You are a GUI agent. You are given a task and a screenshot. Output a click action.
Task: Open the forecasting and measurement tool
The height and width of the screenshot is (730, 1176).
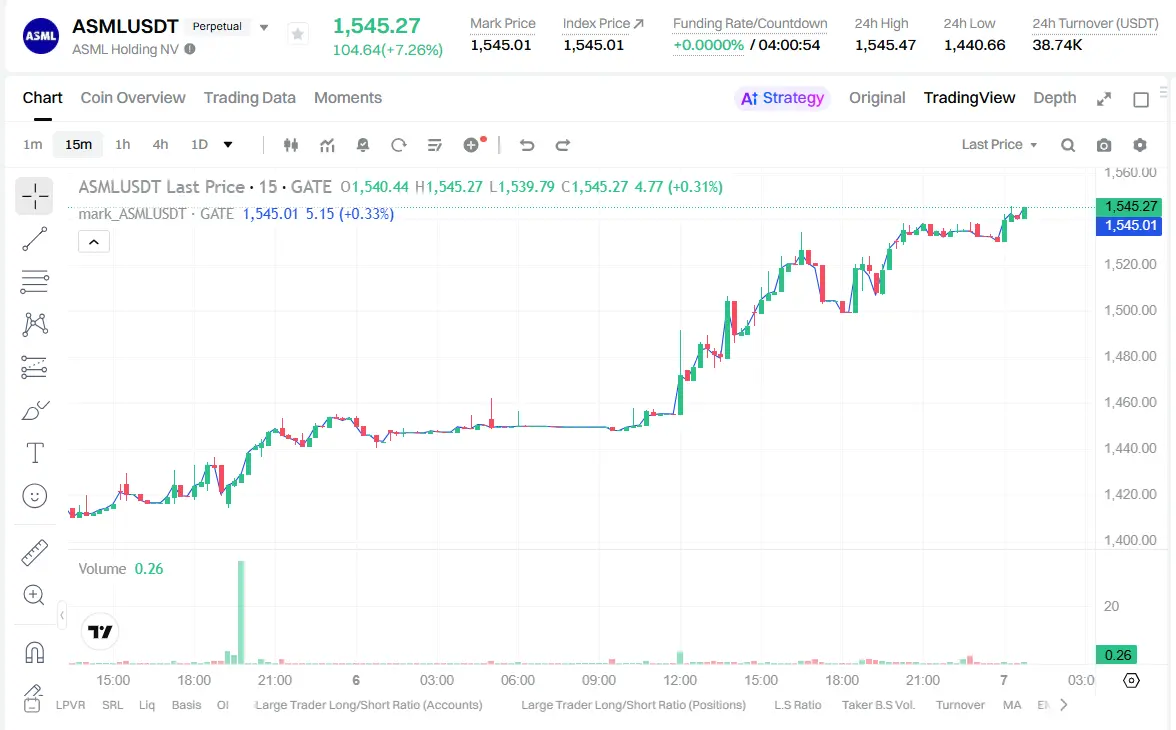[x=34, y=367]
